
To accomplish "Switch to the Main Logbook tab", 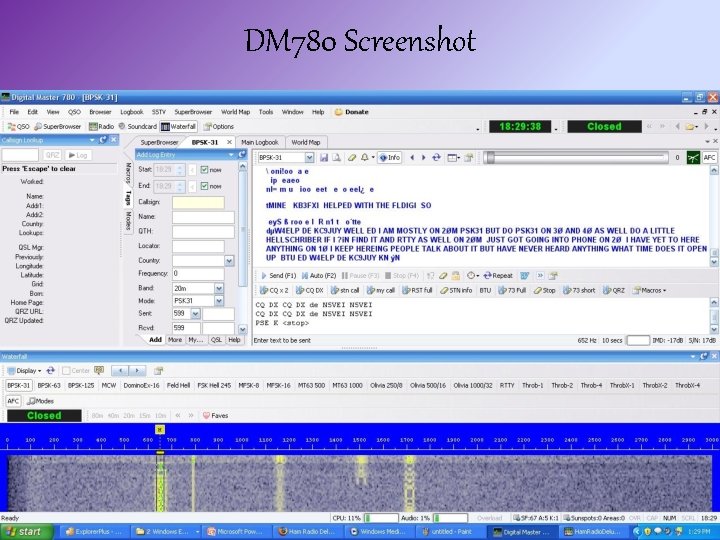I will pyautogui.click(x=259, y=142).
